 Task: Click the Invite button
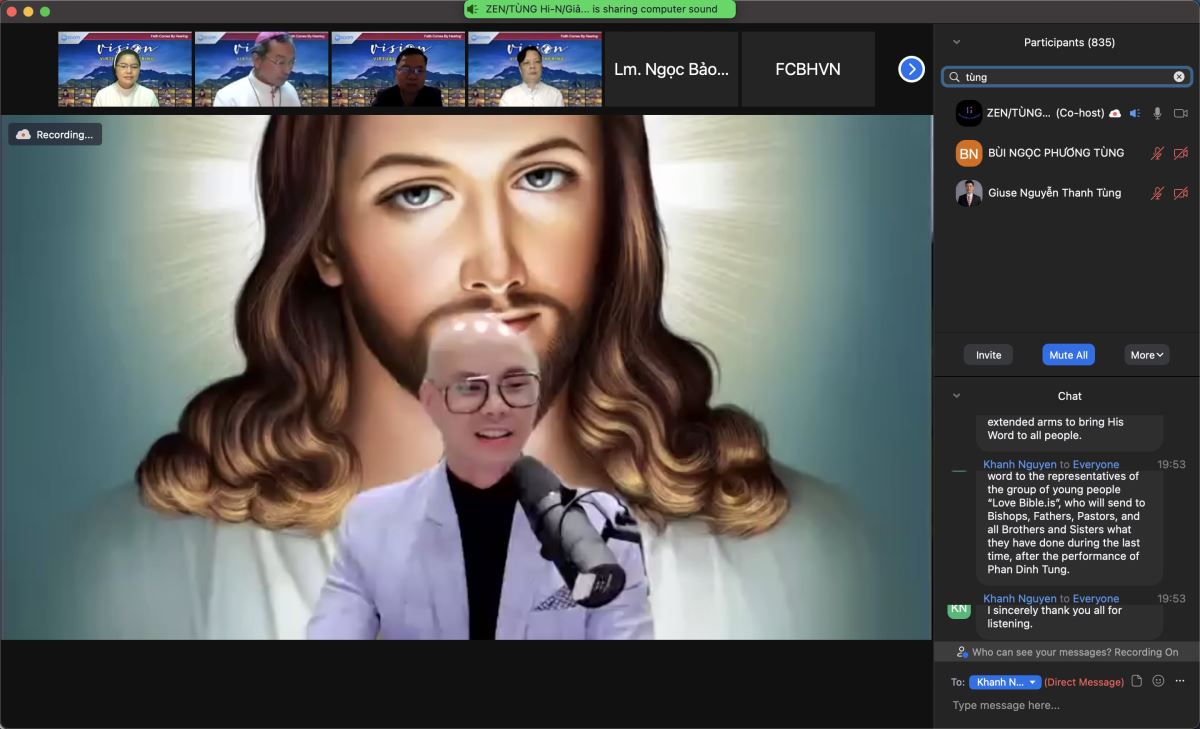[988, 355]
